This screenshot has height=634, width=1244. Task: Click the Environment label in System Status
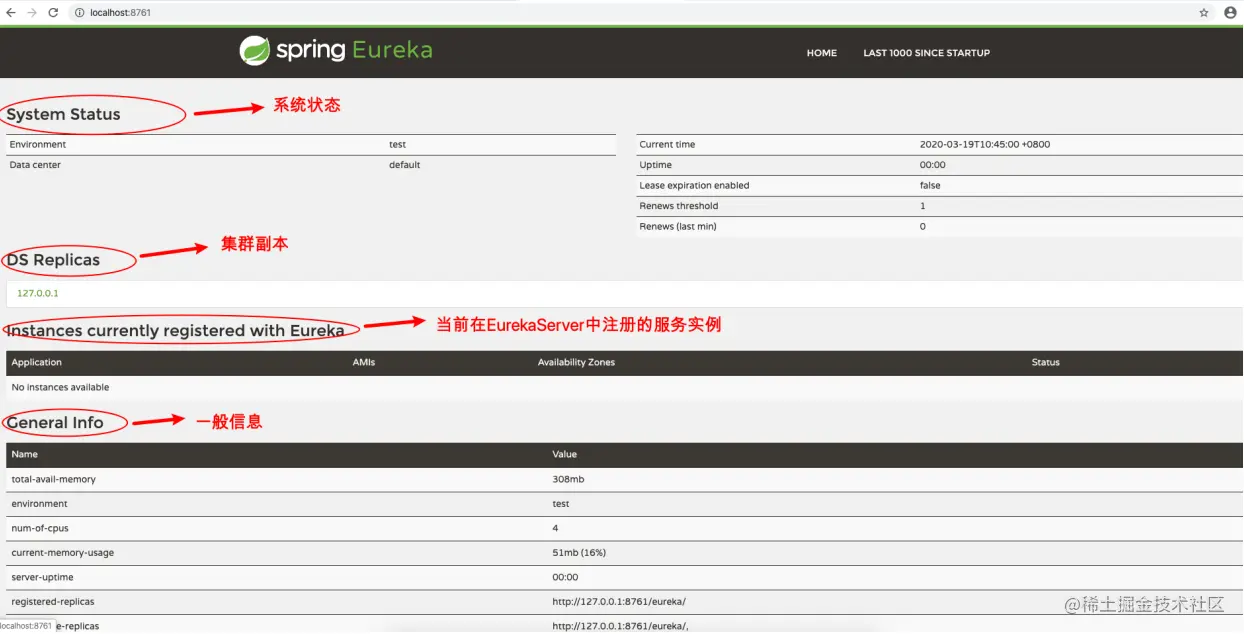(38, 145)
